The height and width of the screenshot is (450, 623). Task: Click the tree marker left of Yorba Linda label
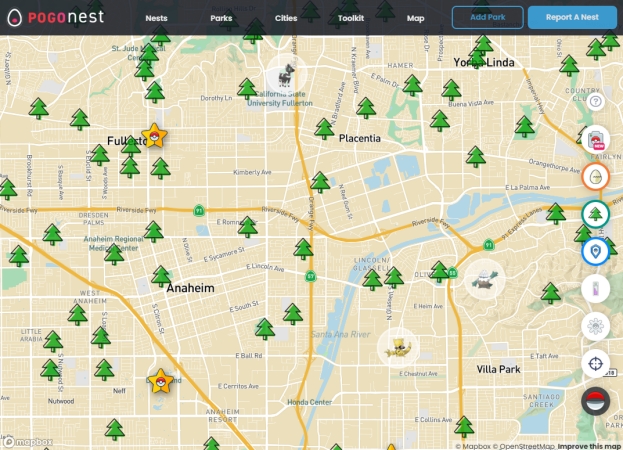[477, 59]
